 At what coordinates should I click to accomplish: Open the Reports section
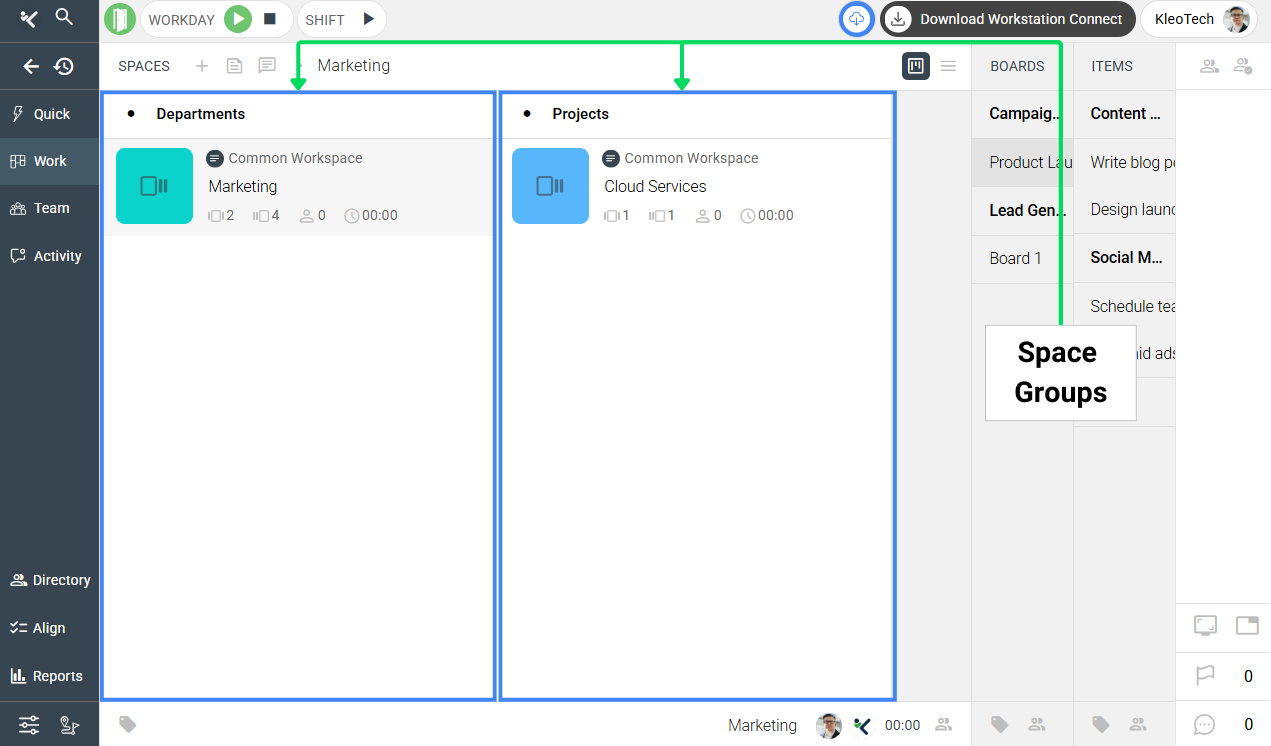(x=50, y=676)
